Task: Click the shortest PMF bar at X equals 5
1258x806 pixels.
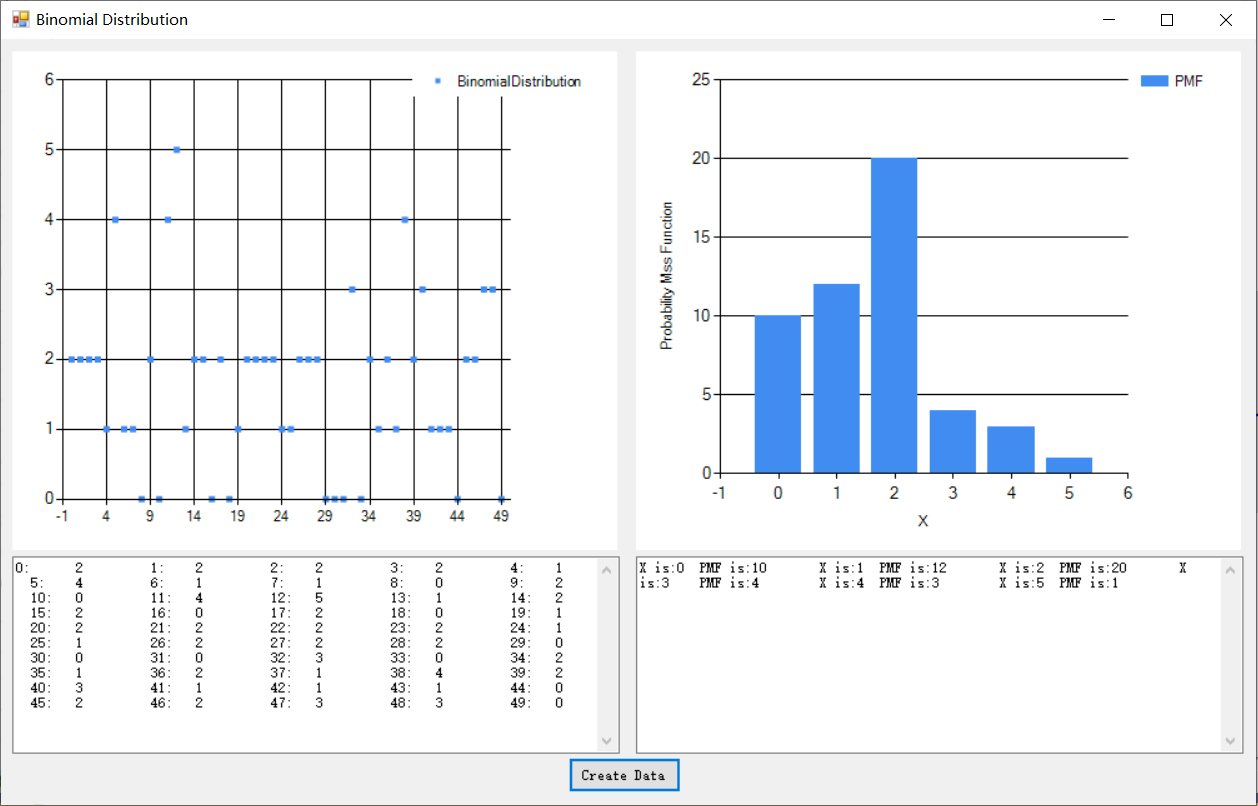Action: point(1068,465)
